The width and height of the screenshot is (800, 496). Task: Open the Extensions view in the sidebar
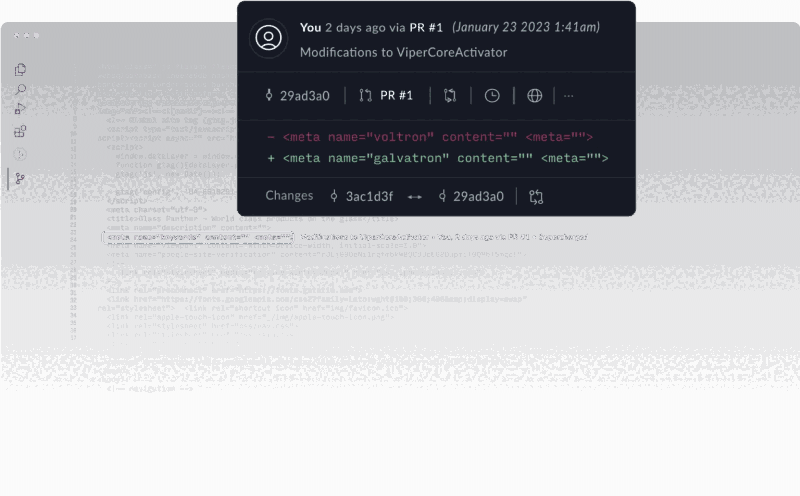pyautogui.click(x=20, y=132)
